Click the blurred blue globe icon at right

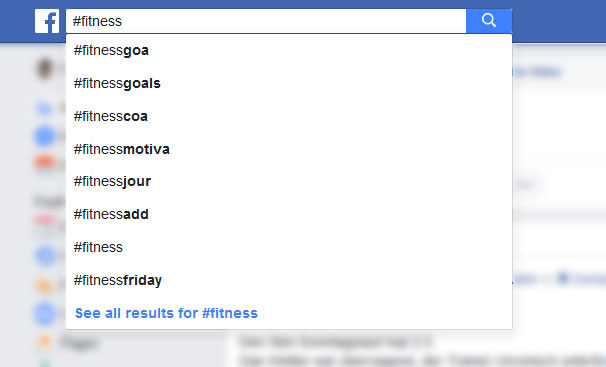[563, 278]
